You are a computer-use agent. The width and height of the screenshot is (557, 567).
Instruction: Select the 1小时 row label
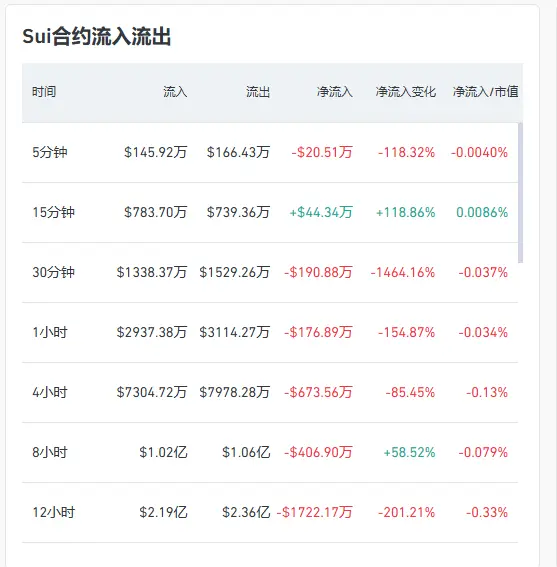(50, 332)
